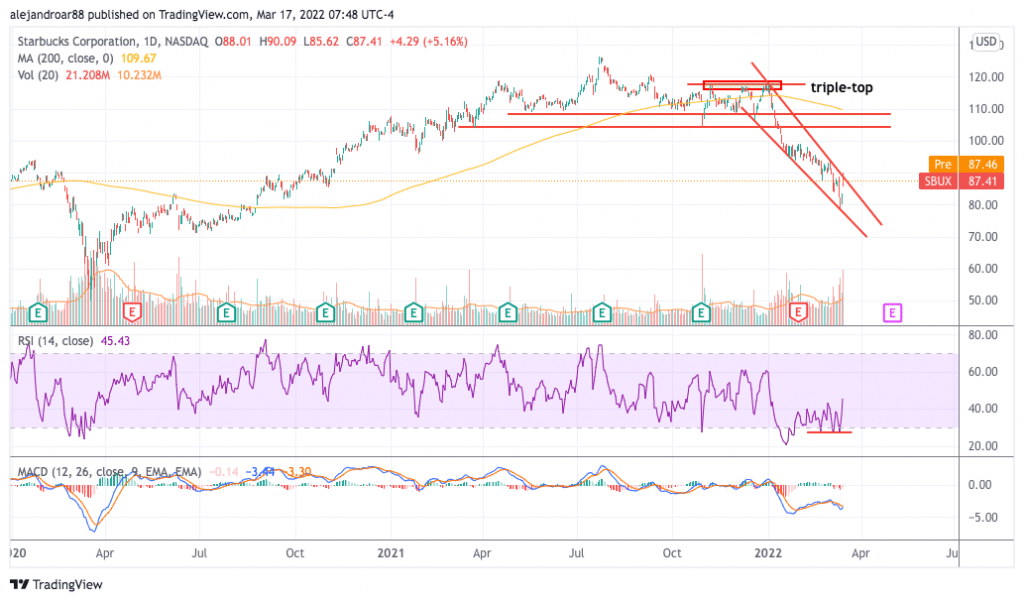Select the MA (200, close, 0) indicator legend
The height and width of the screenshot is (602, 1024).
coord(66,58)
